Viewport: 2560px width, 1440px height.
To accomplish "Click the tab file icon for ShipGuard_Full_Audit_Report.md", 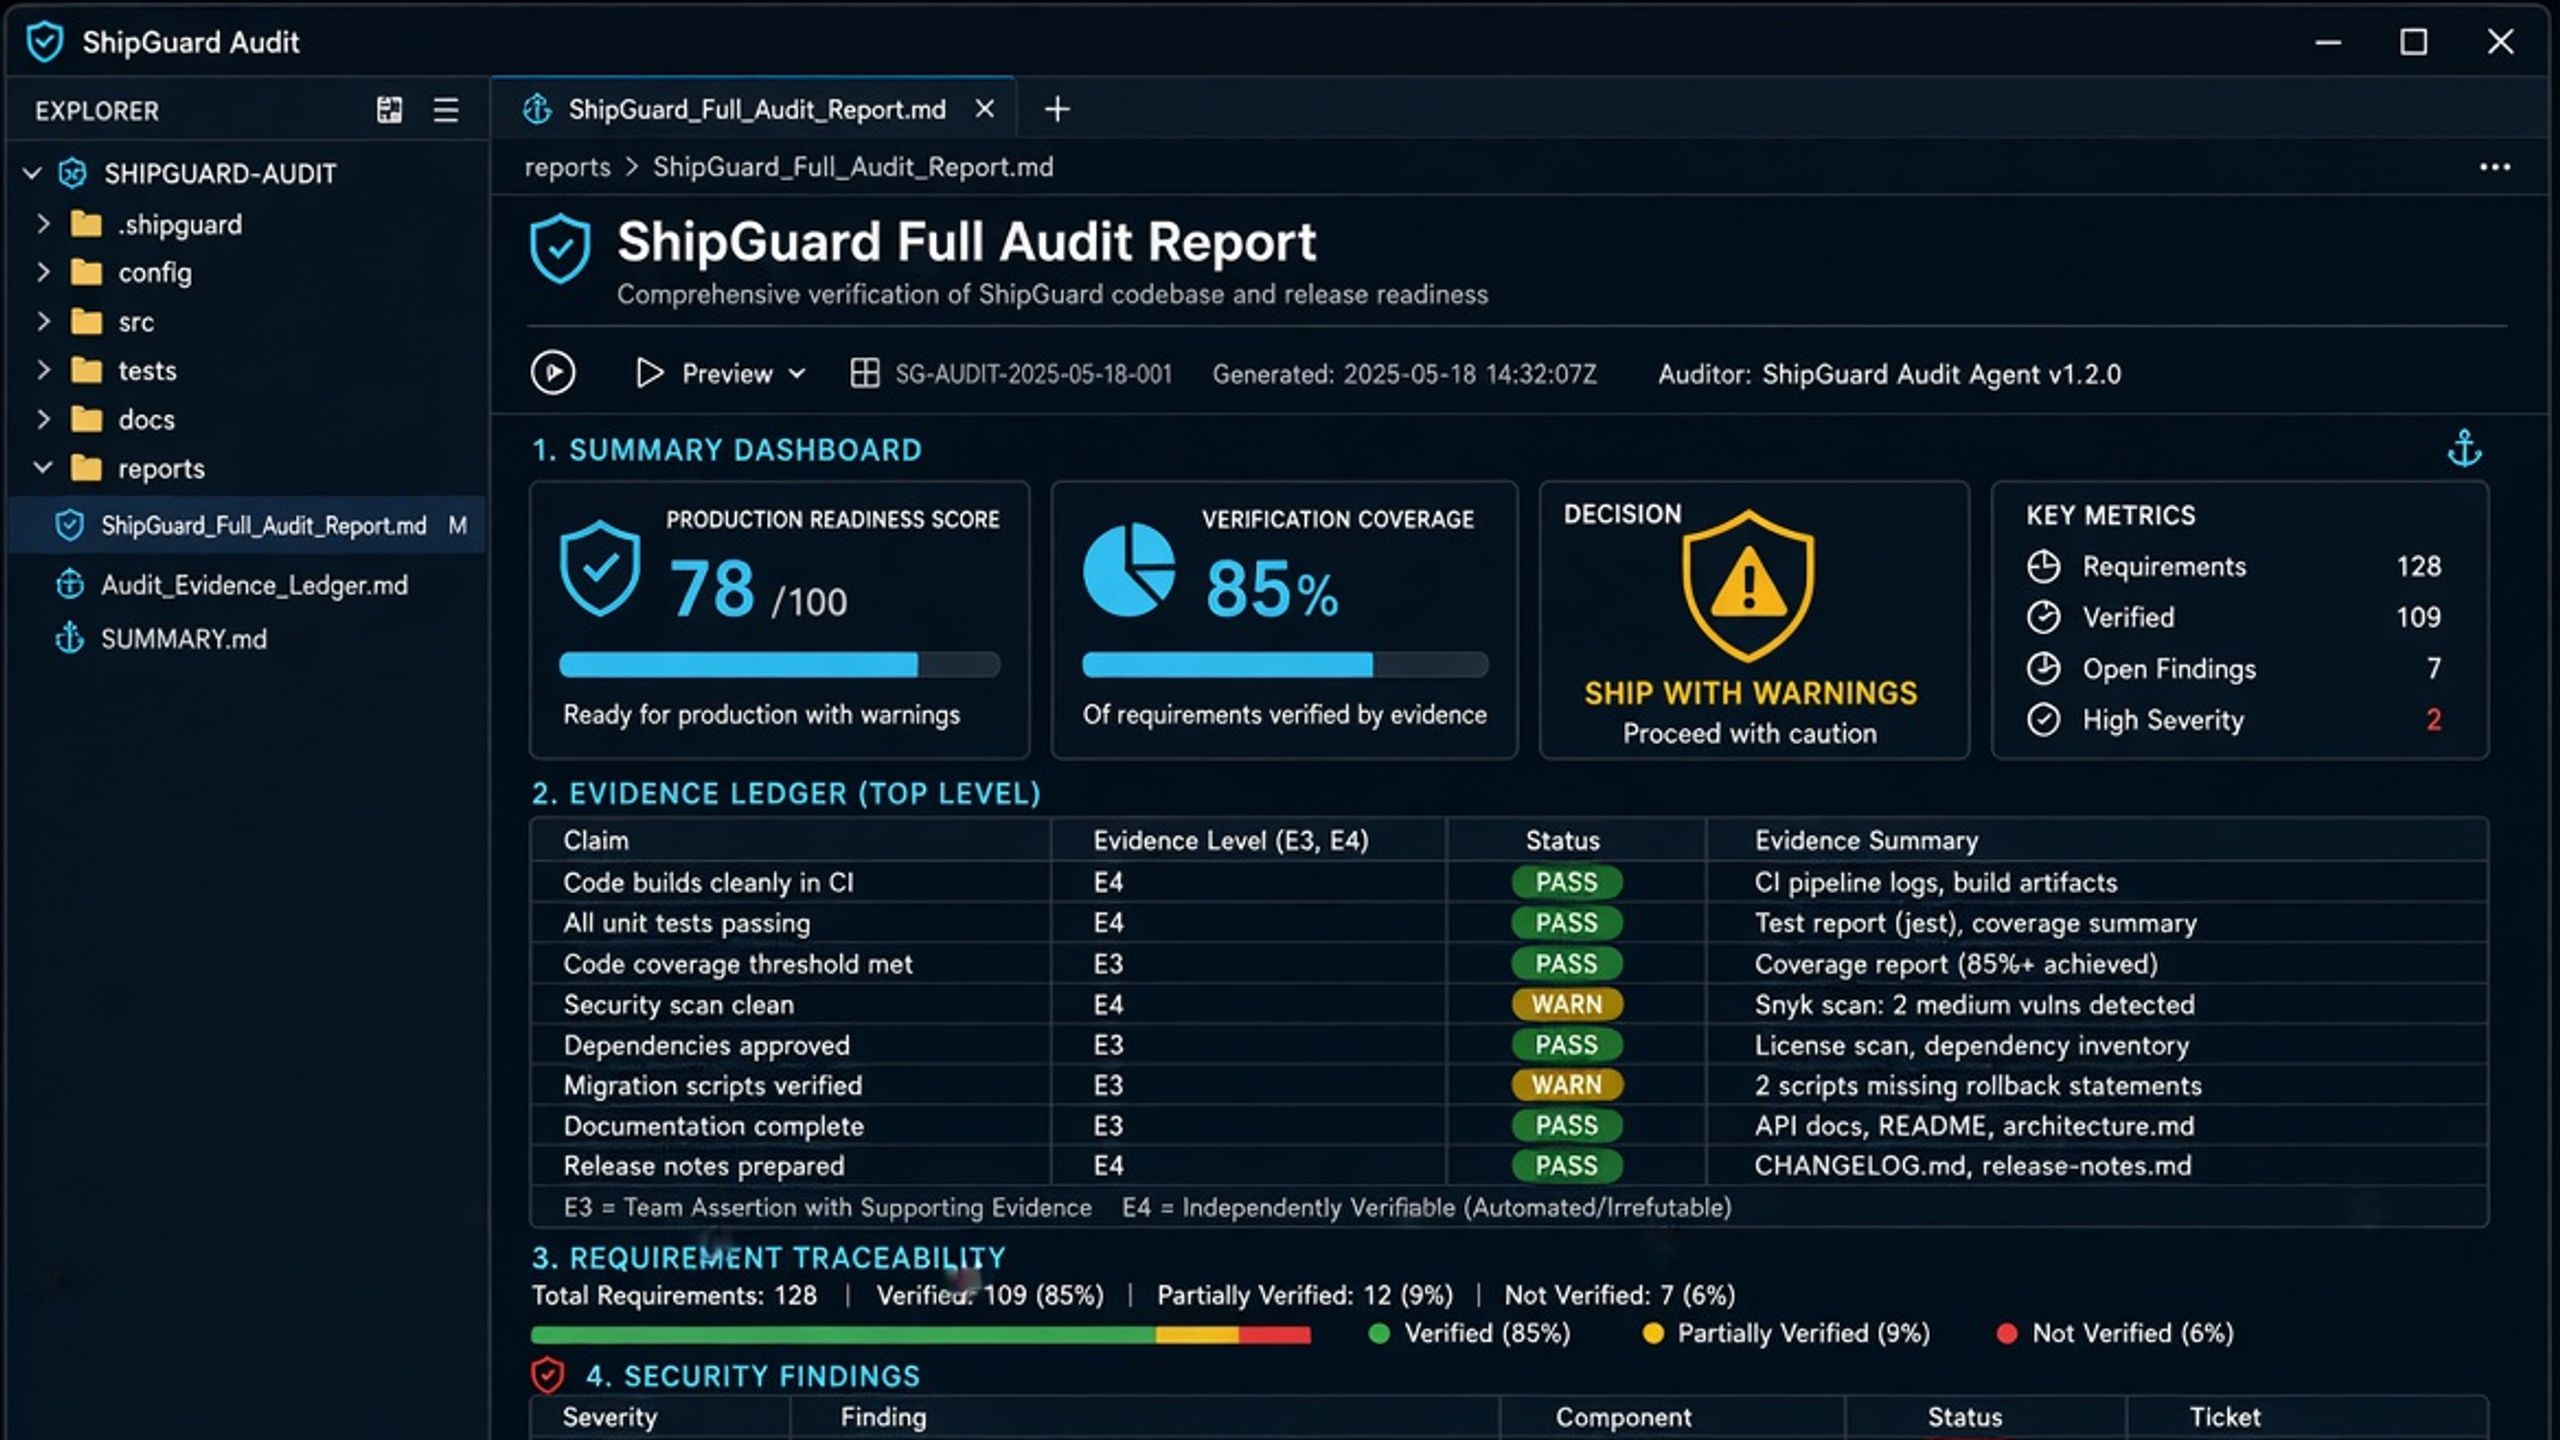I will (x=537, y=109).
